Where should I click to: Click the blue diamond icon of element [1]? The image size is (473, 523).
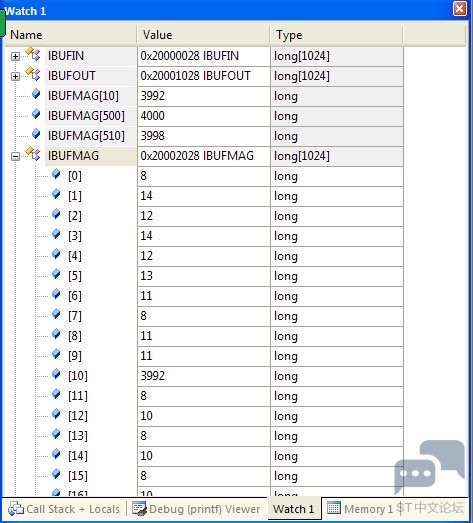56,194
